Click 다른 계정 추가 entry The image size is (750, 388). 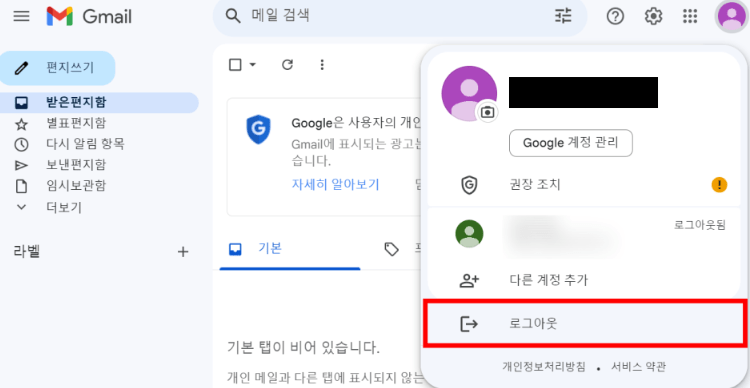tap(584, 280)
